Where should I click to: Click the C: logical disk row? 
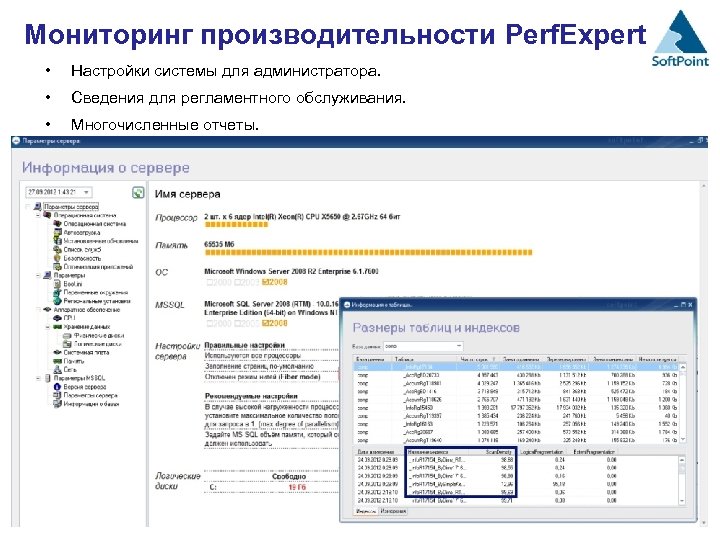[271, 487]
